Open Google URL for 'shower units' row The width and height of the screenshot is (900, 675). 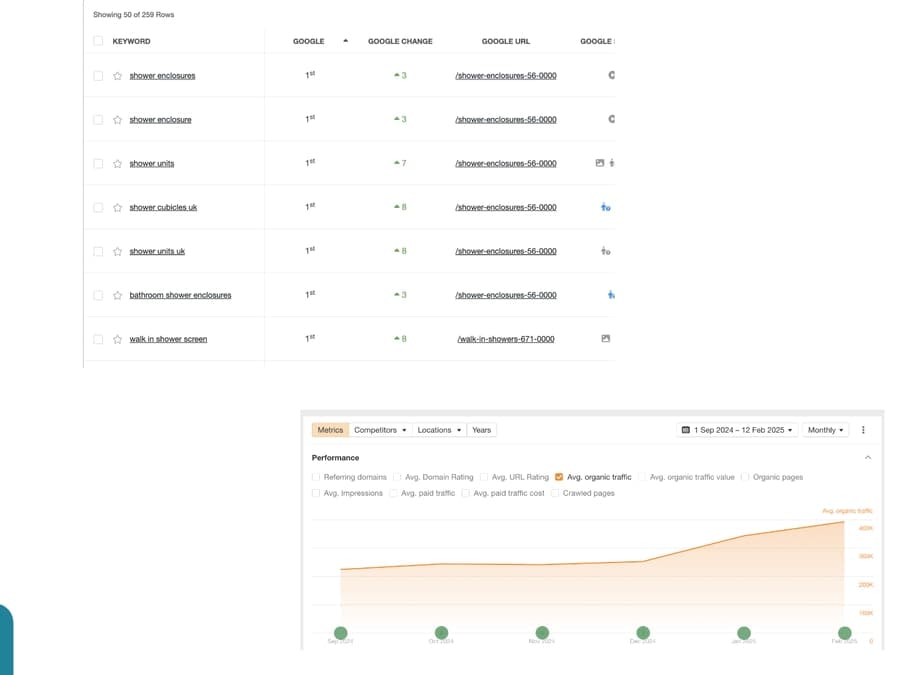pos(506,164)
